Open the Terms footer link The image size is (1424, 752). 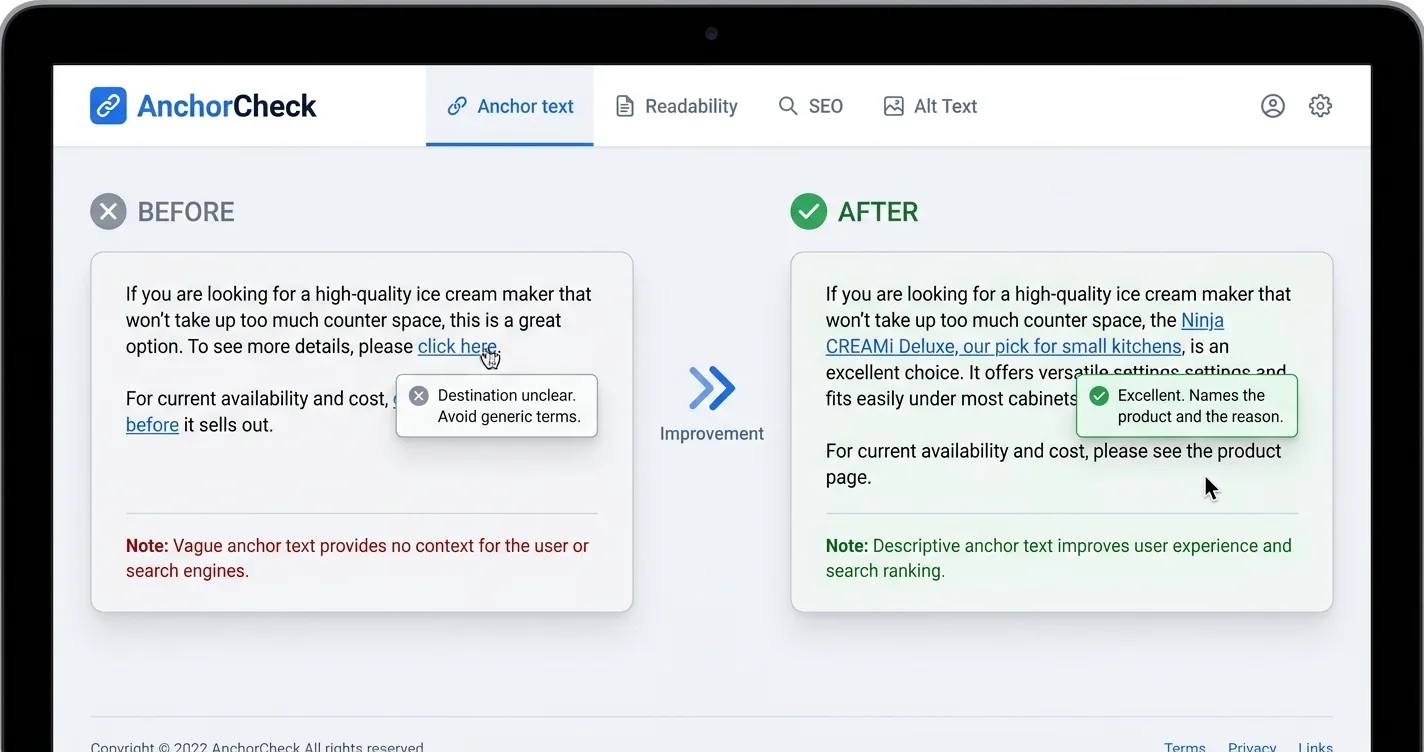point(1185,746)
